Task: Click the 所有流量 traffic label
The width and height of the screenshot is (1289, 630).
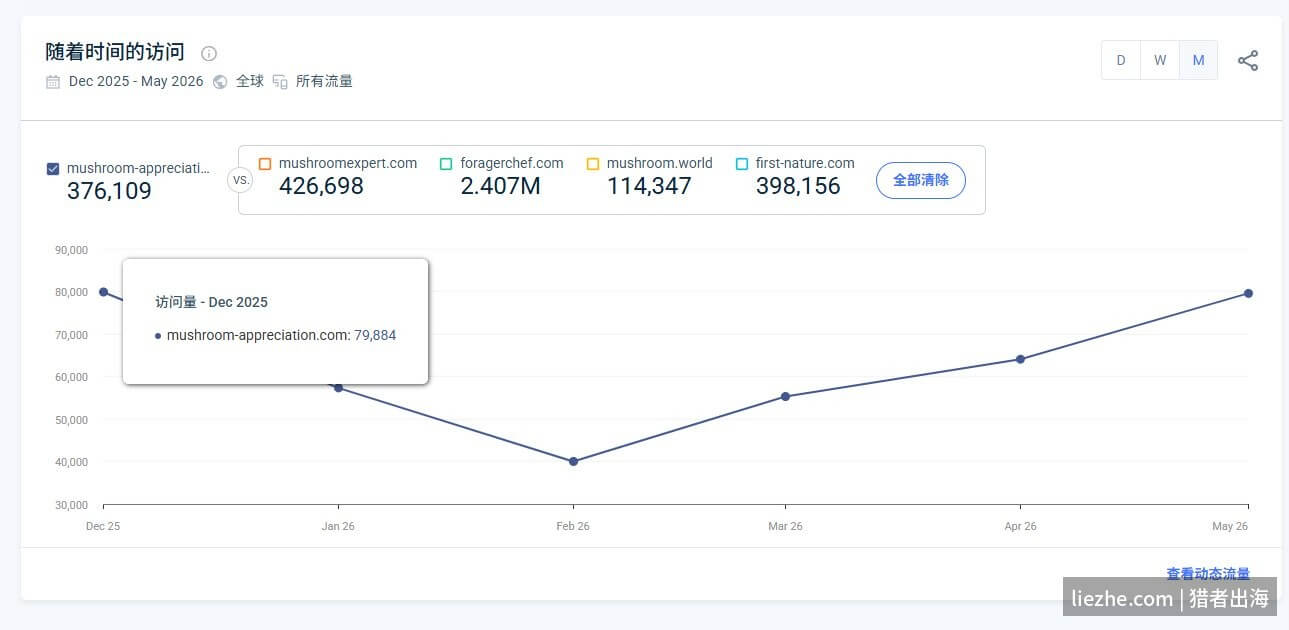Action: point(324,82)
